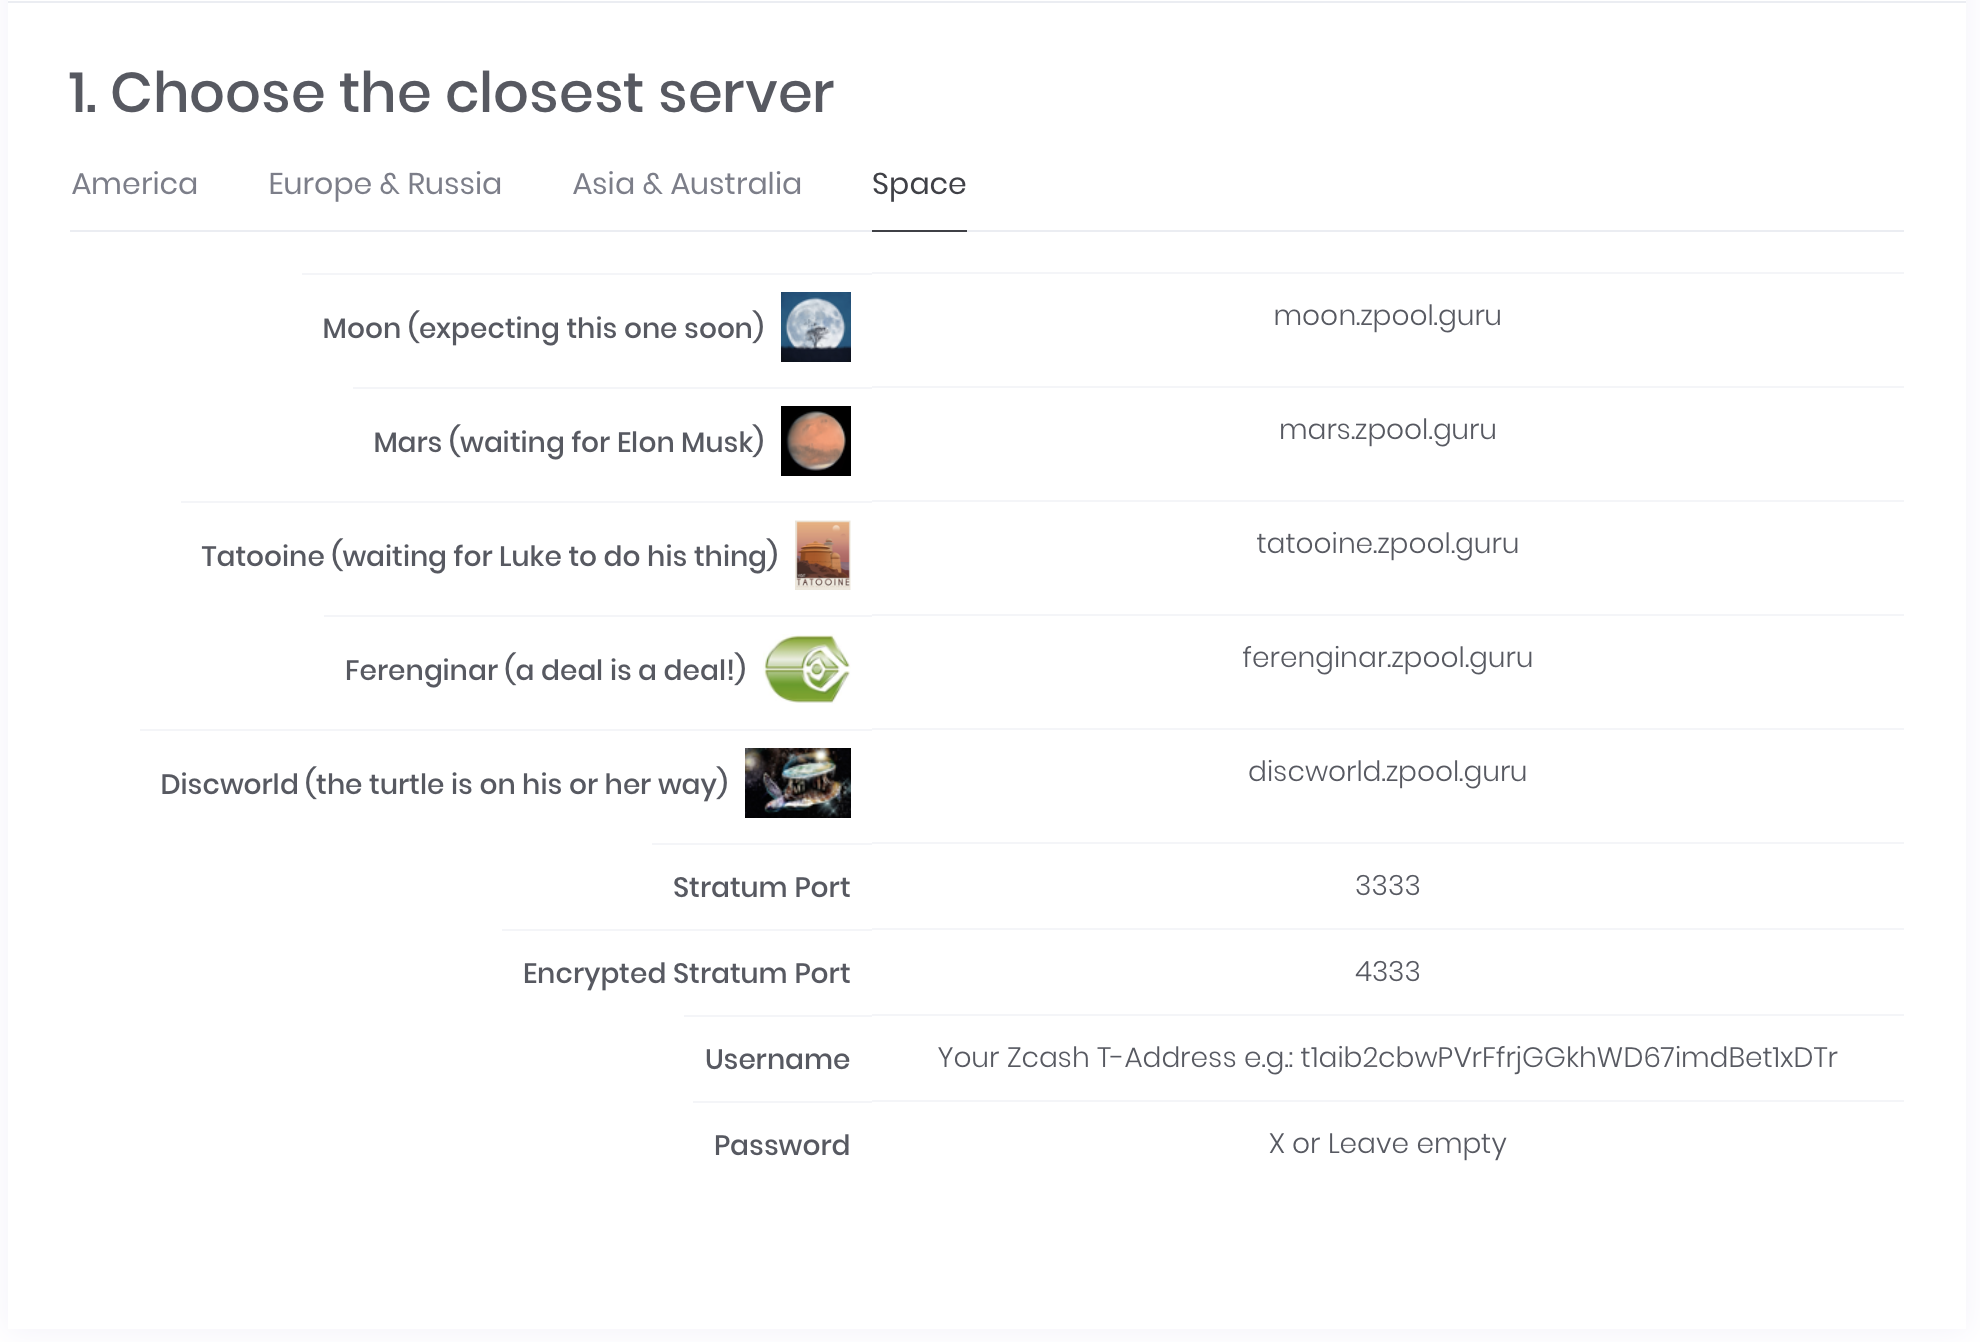Click the green Ferenginar logo icon

(807, 669)
